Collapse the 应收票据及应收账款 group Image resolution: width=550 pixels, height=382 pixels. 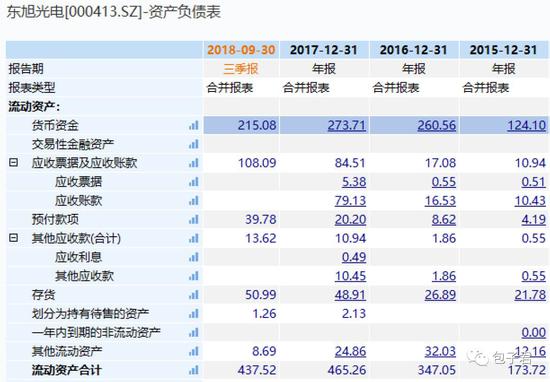13,162
